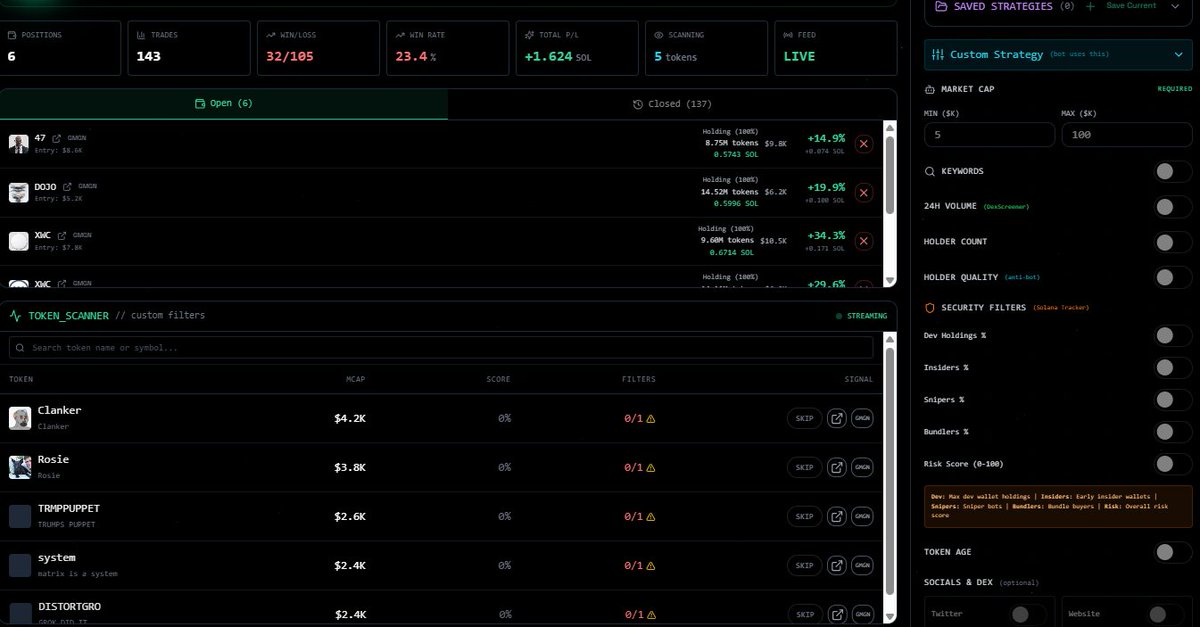Click the Security Filters shield icon
The image size is (1200, 627).
(930, 308)
